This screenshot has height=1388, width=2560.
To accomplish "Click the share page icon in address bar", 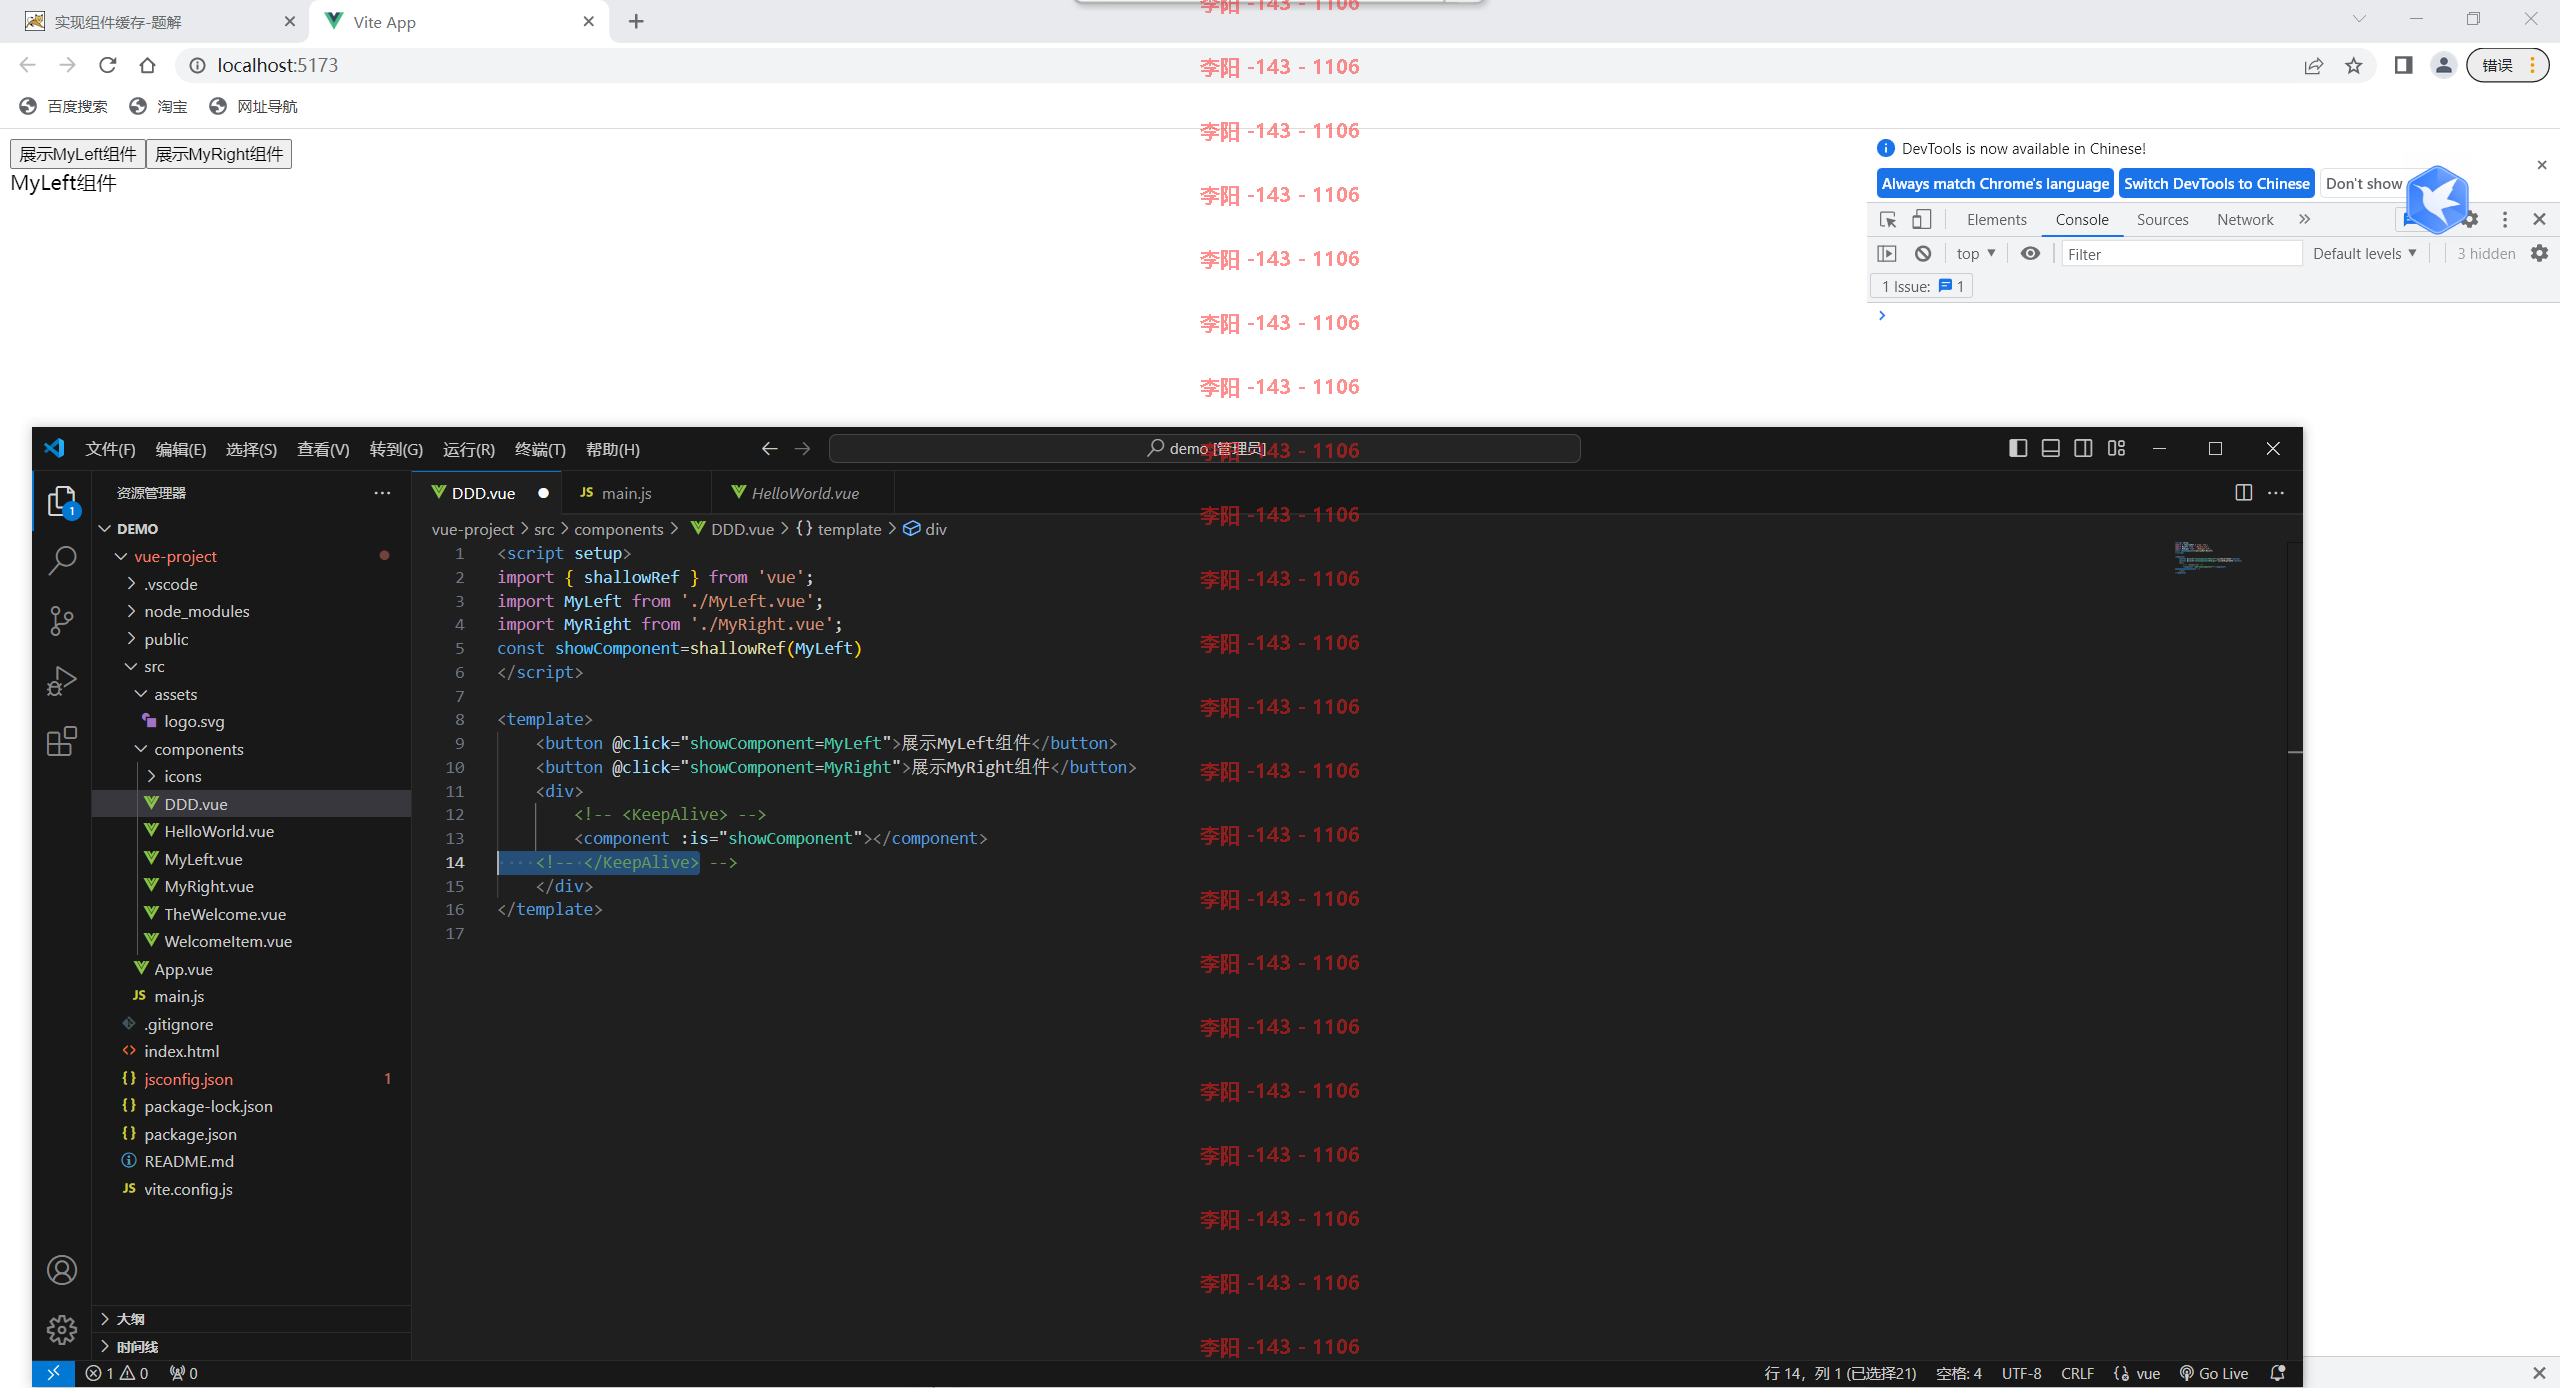I will (x=2314, y=66).
